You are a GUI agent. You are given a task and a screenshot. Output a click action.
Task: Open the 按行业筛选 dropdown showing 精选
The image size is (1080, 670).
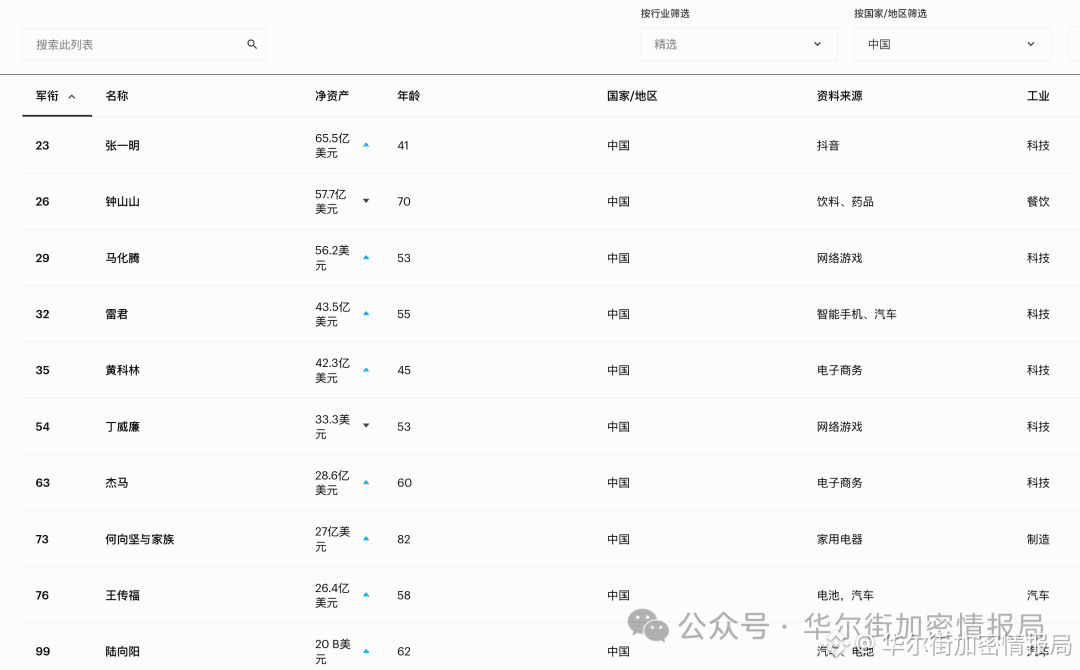pos(738,44)
